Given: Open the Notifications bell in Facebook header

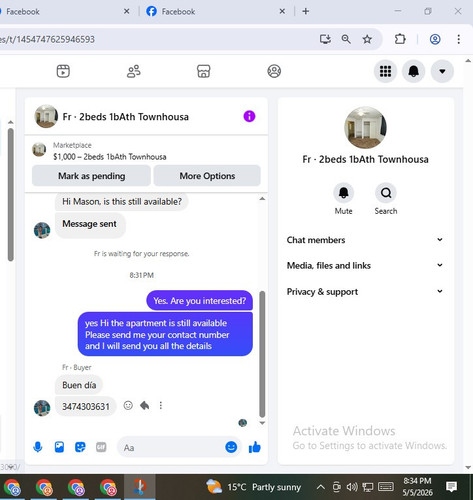Looking at the screenshot, I should pyautogui.click(x=413, y=71).
